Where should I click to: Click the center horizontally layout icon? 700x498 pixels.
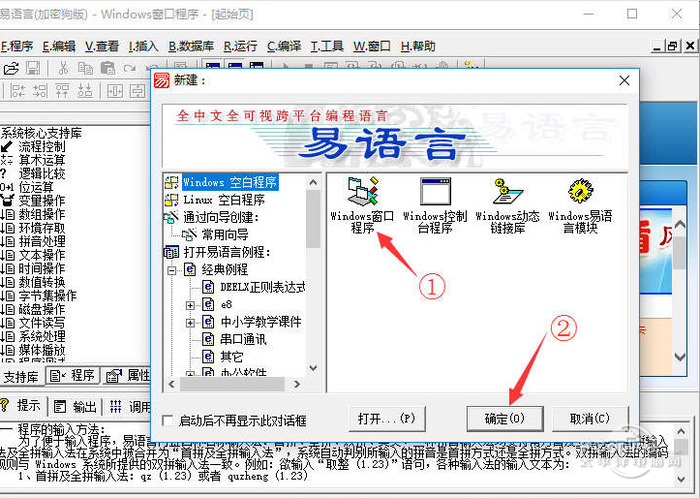coord(115,91)
